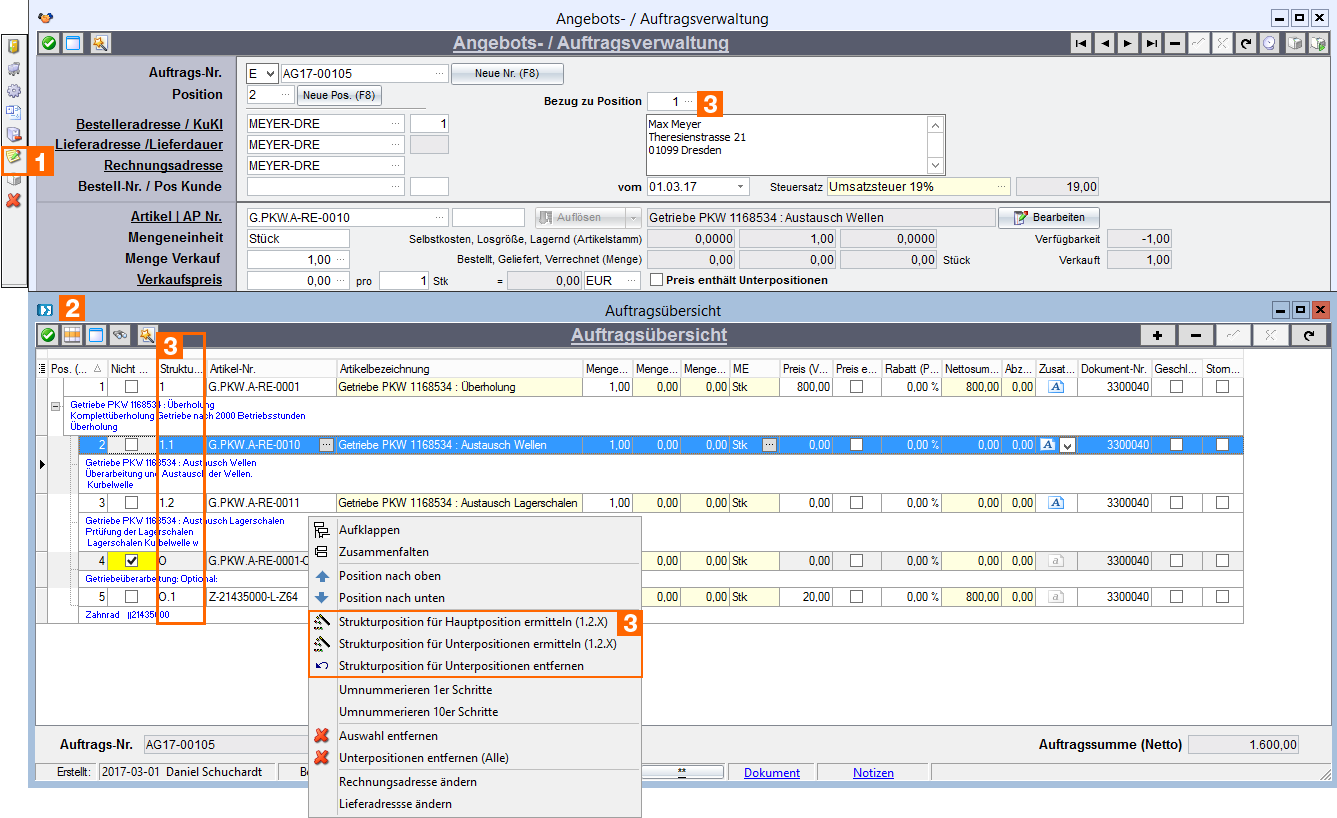Click the binoculars search icon in Auftragsübersicht toolbar

120,334
